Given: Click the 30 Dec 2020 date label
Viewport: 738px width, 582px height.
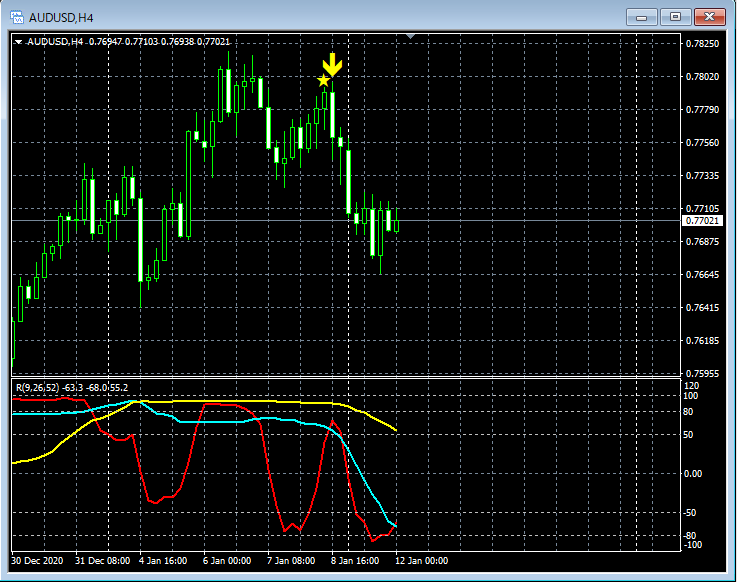Looking at the screenshot, I should tap(40, 560).
